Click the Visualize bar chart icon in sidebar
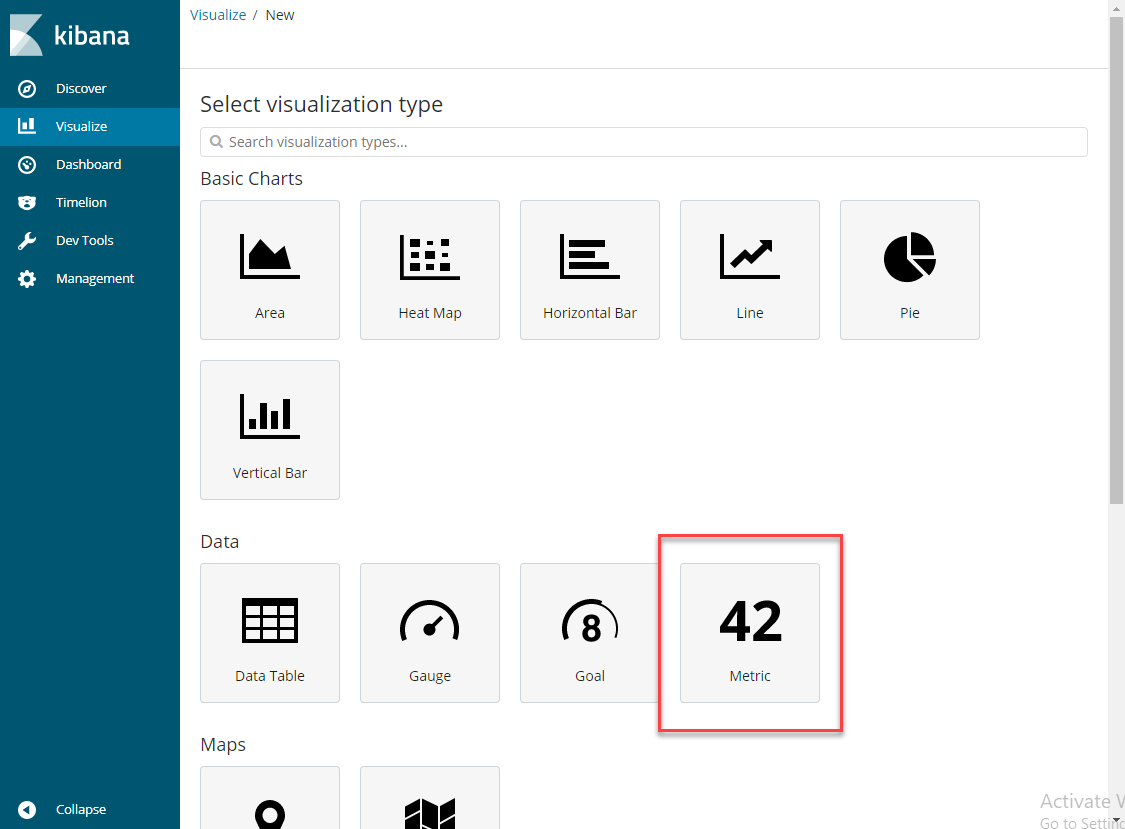 [x=27, y=126]
